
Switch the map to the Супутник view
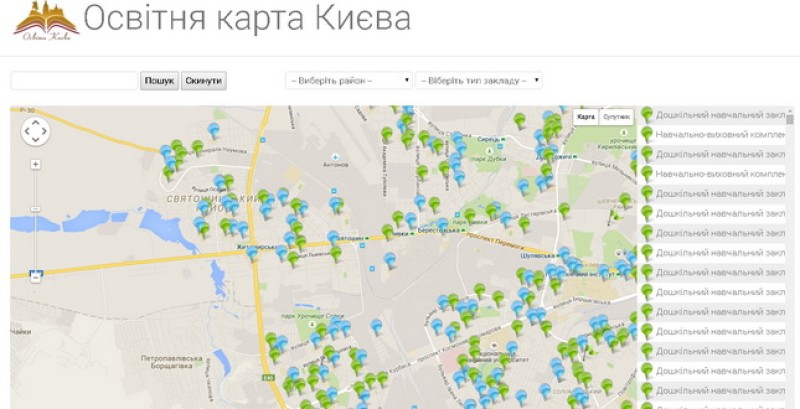[616, 117]
